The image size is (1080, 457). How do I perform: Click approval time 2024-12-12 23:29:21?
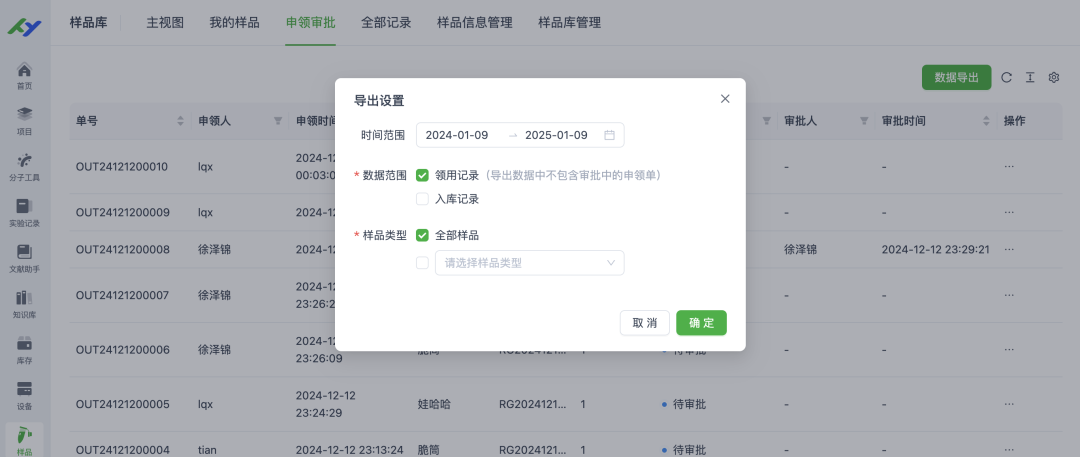tap(935, 249)
